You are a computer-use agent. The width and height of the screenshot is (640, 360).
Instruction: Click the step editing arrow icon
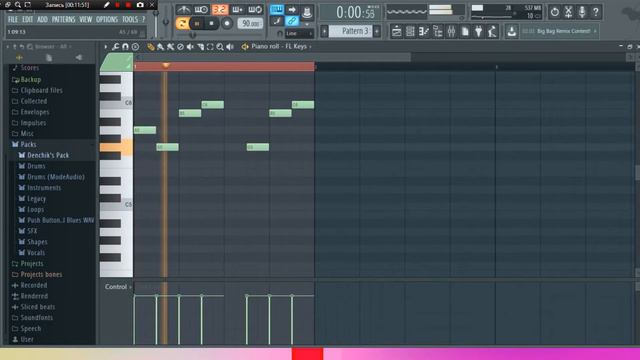click(292, 10)
